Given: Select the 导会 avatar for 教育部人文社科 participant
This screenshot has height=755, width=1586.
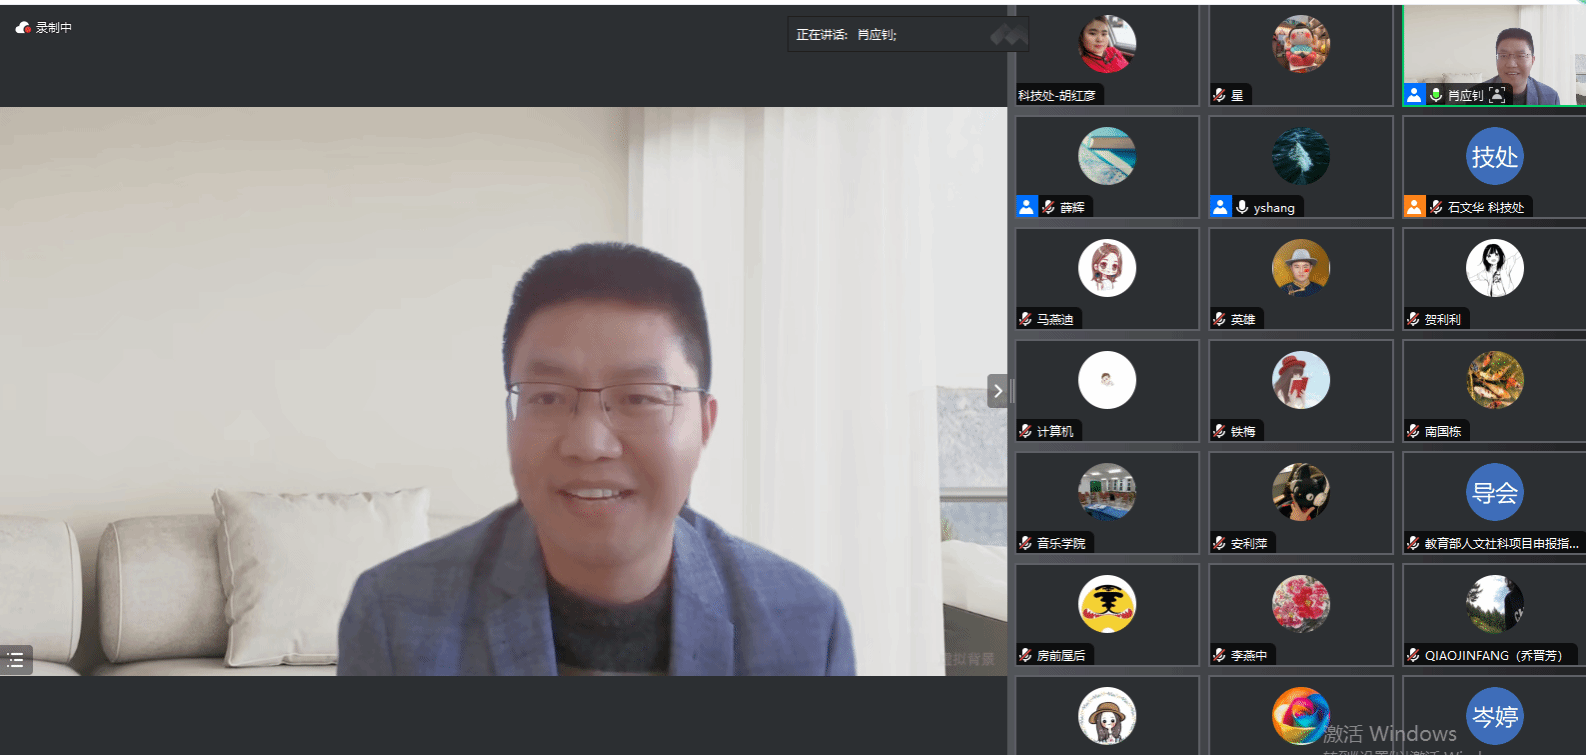Looking at the screenshot, I should (x=1494, y=492).
